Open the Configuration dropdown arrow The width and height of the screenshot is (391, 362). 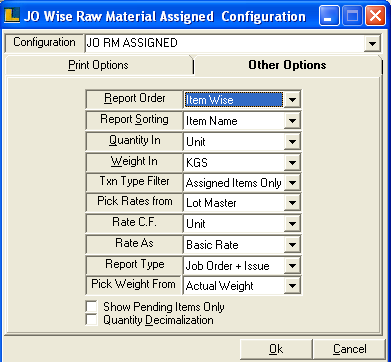(x=372, y=43)
